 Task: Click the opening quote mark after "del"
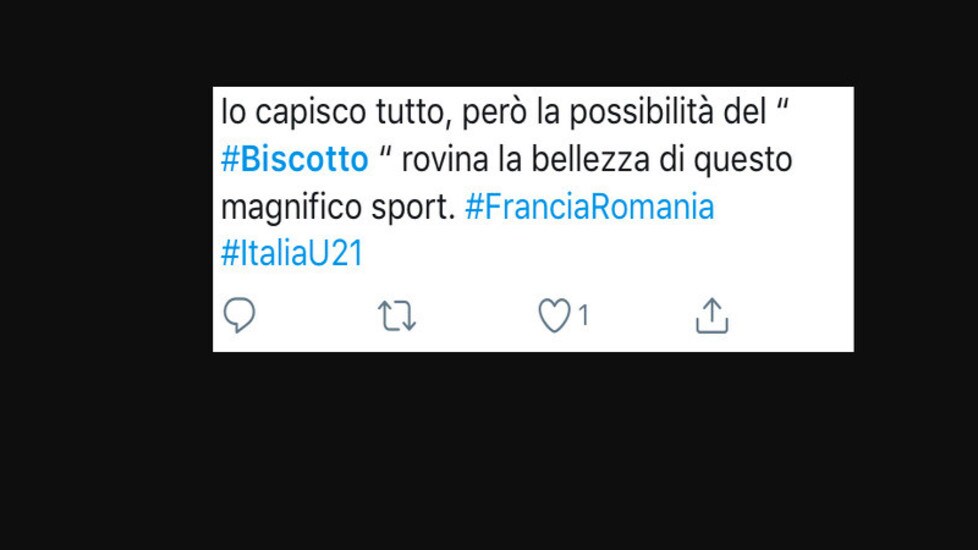[x=783, y=105]
